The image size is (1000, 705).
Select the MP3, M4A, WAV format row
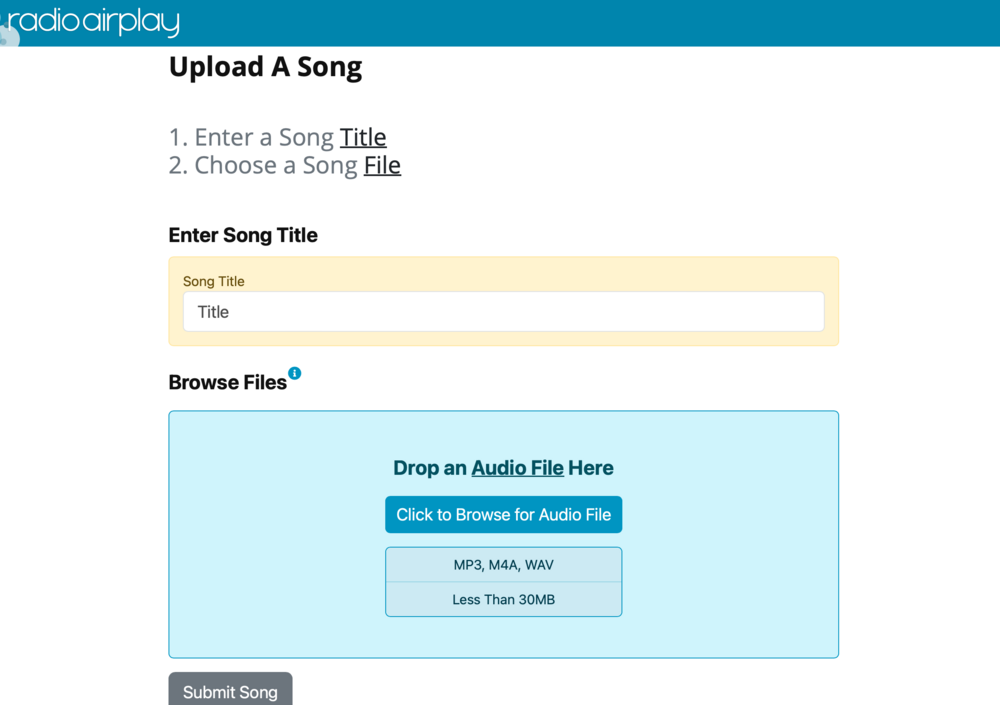point(503,565)
